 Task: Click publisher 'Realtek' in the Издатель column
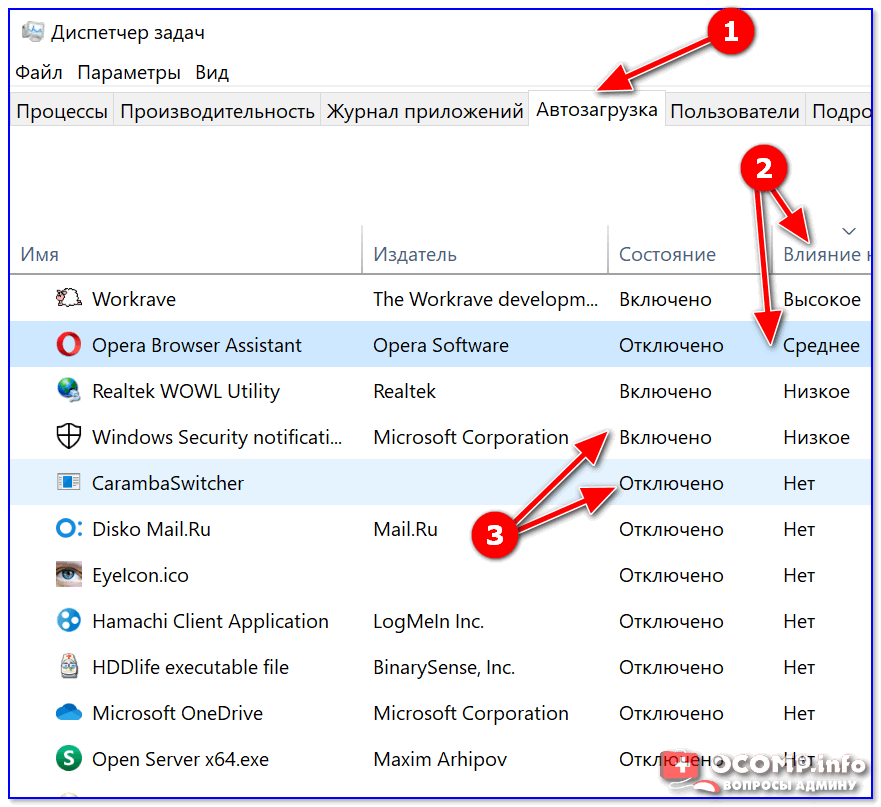tap(405, 391)
